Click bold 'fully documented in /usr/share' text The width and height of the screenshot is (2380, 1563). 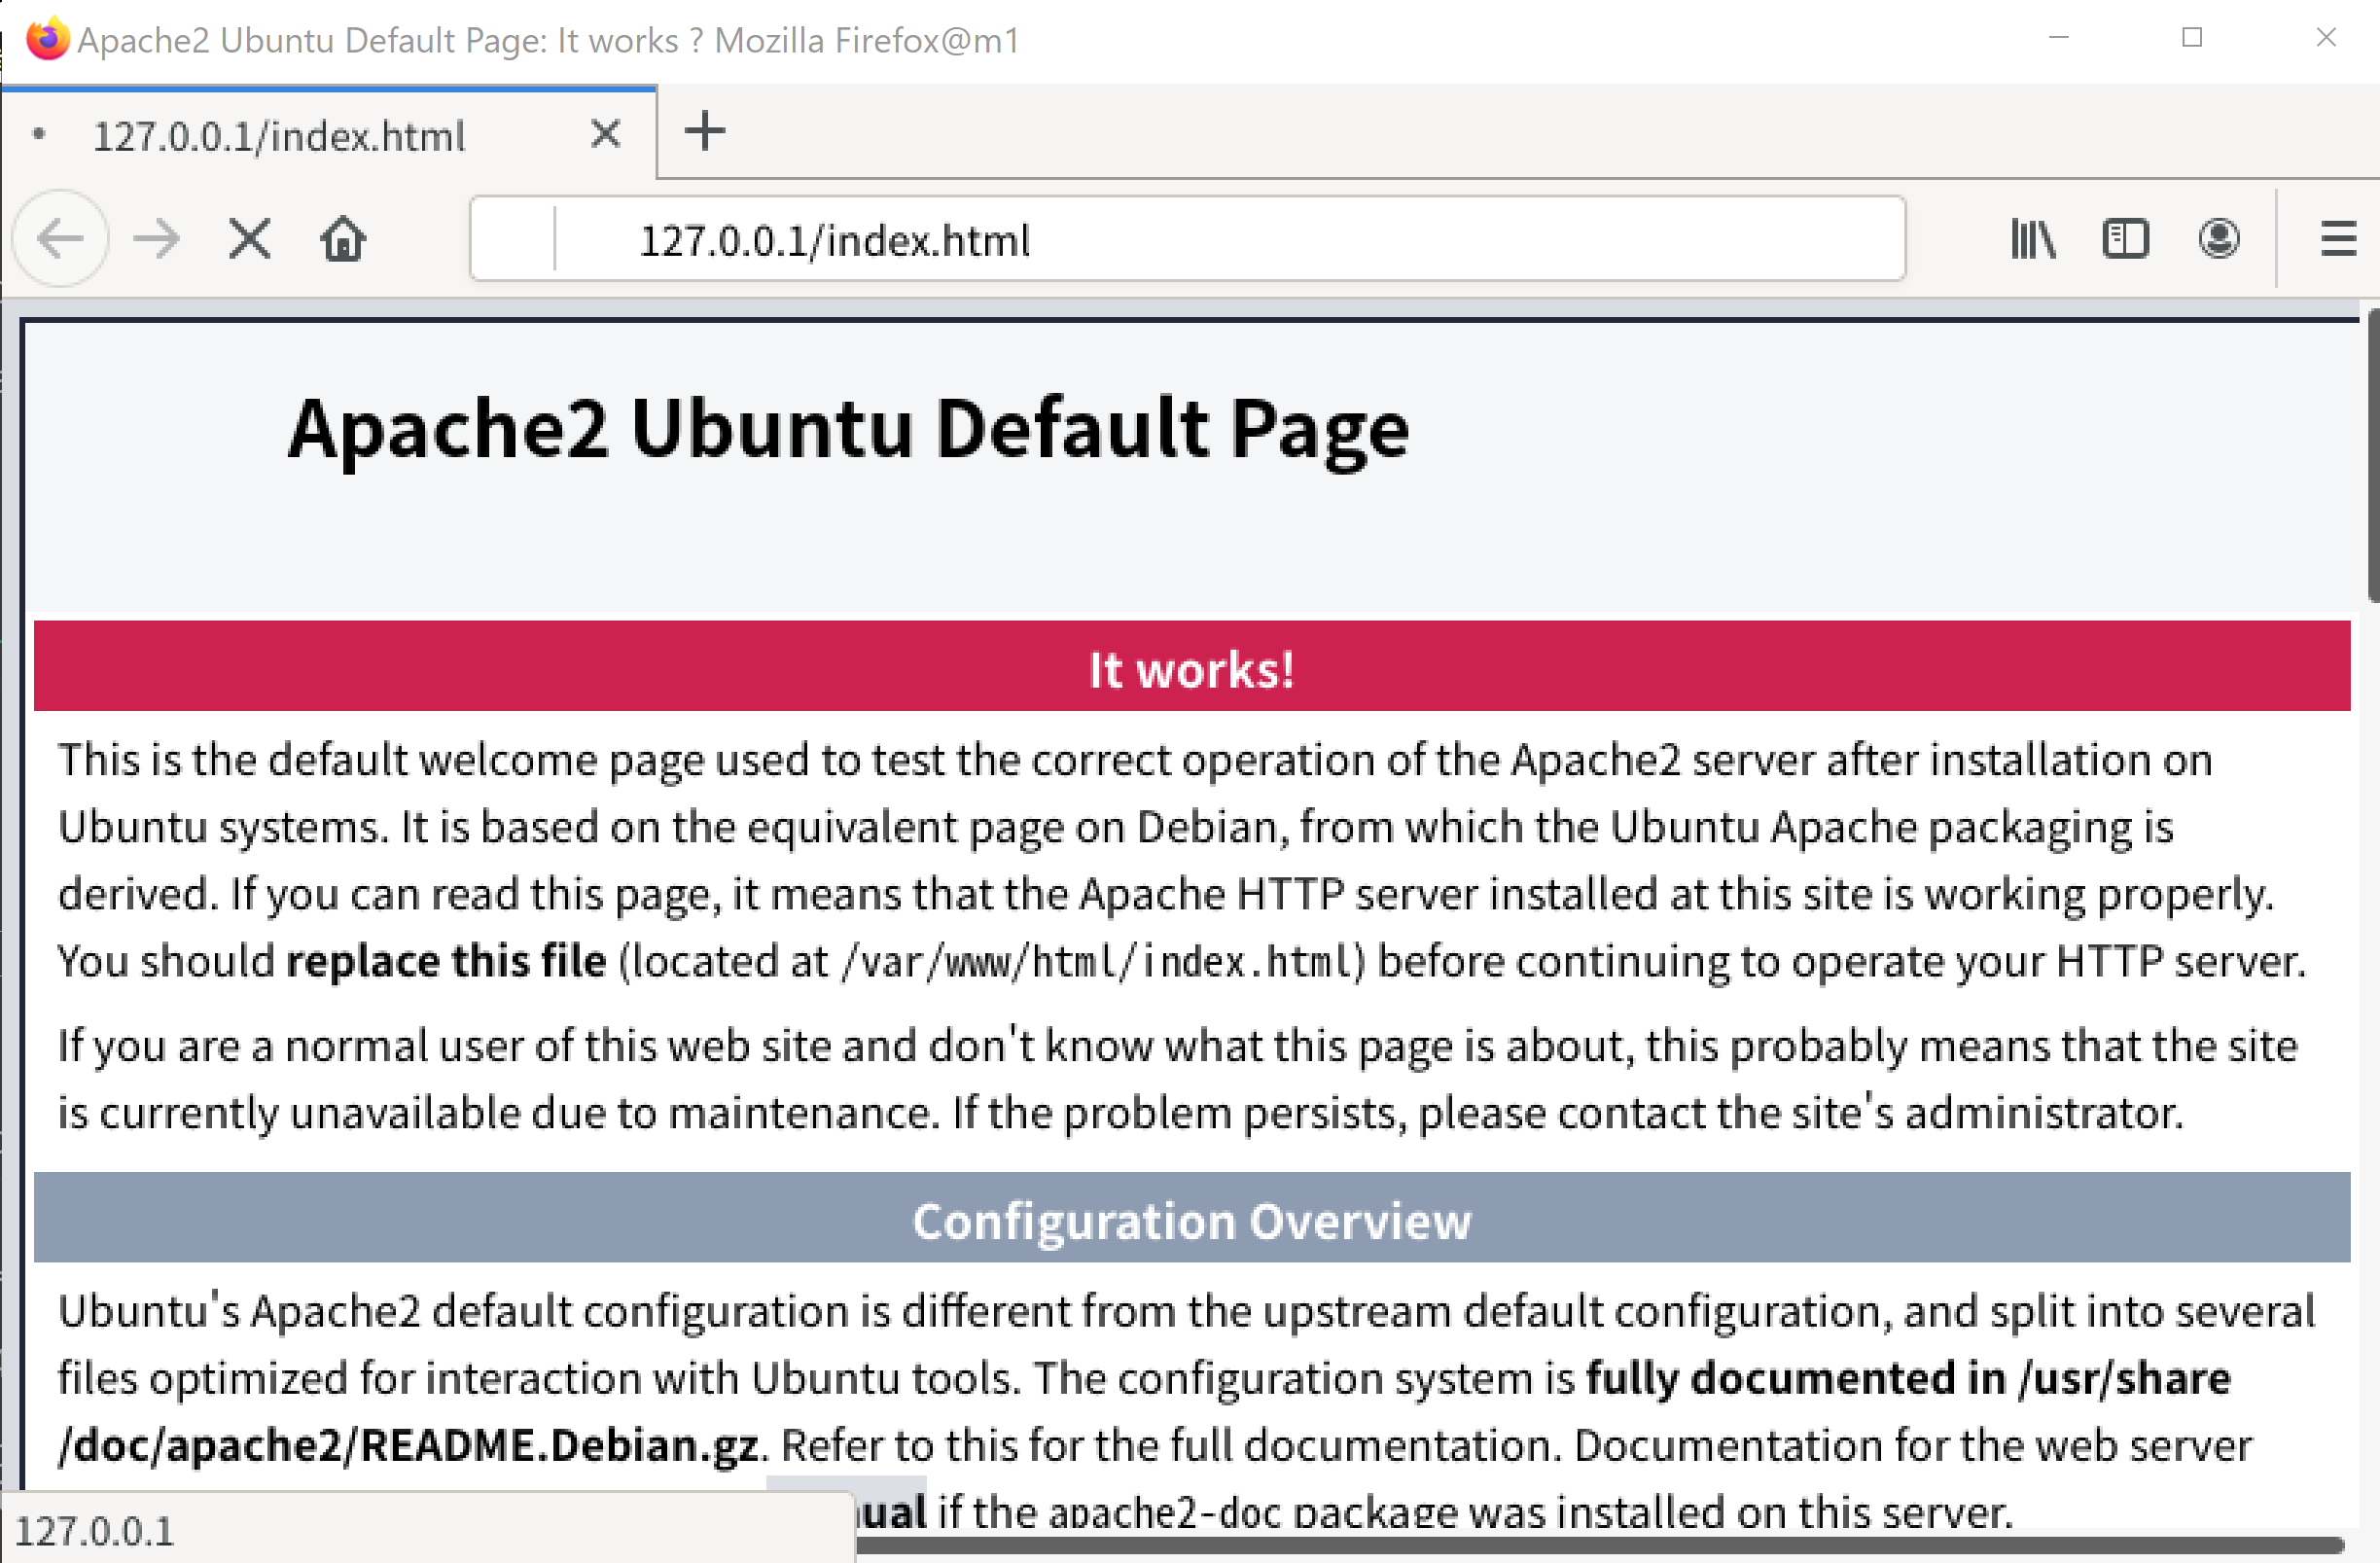1908,1378
